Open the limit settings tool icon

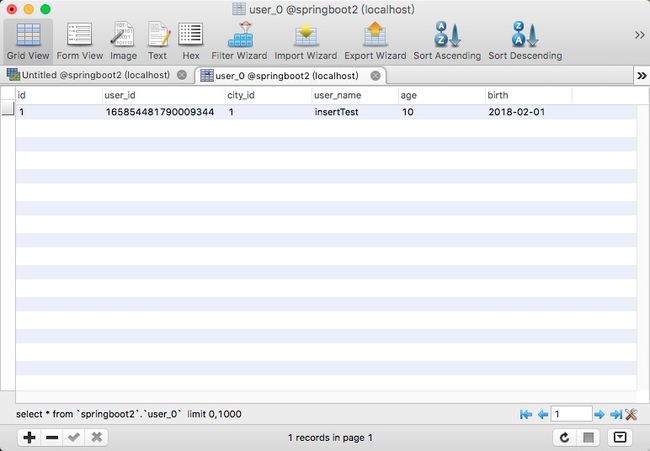[631, 414]
